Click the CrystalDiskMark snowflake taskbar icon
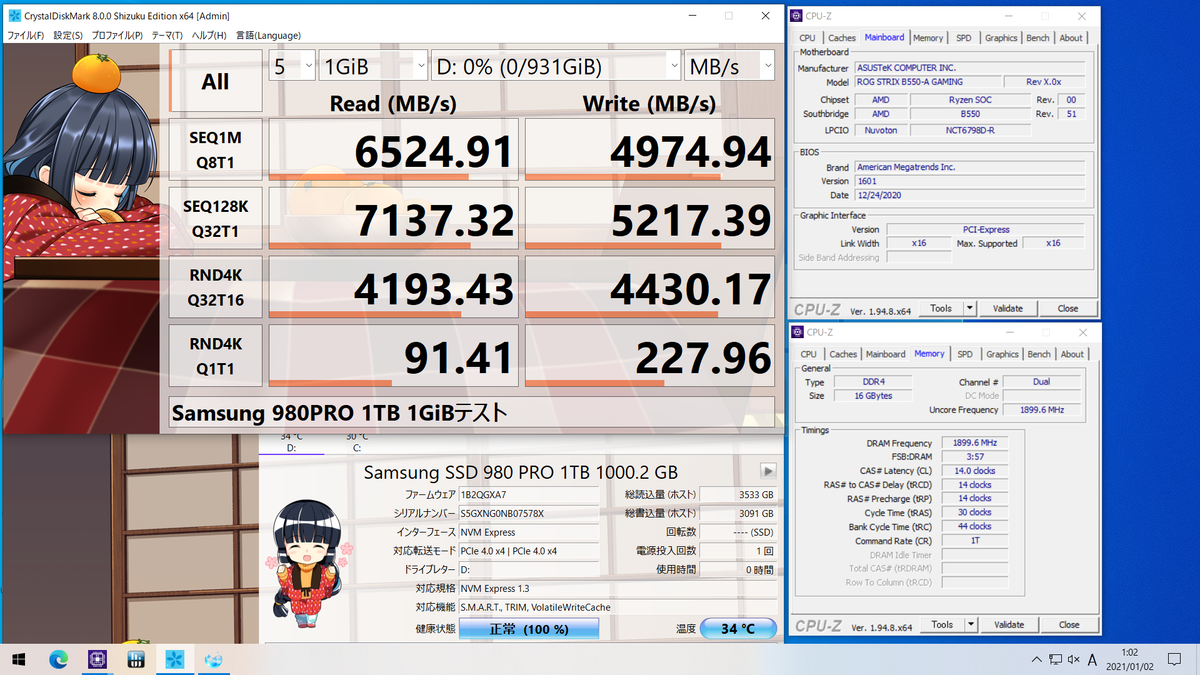This screenshot has width=1200, height=675. tap(175, 659)
